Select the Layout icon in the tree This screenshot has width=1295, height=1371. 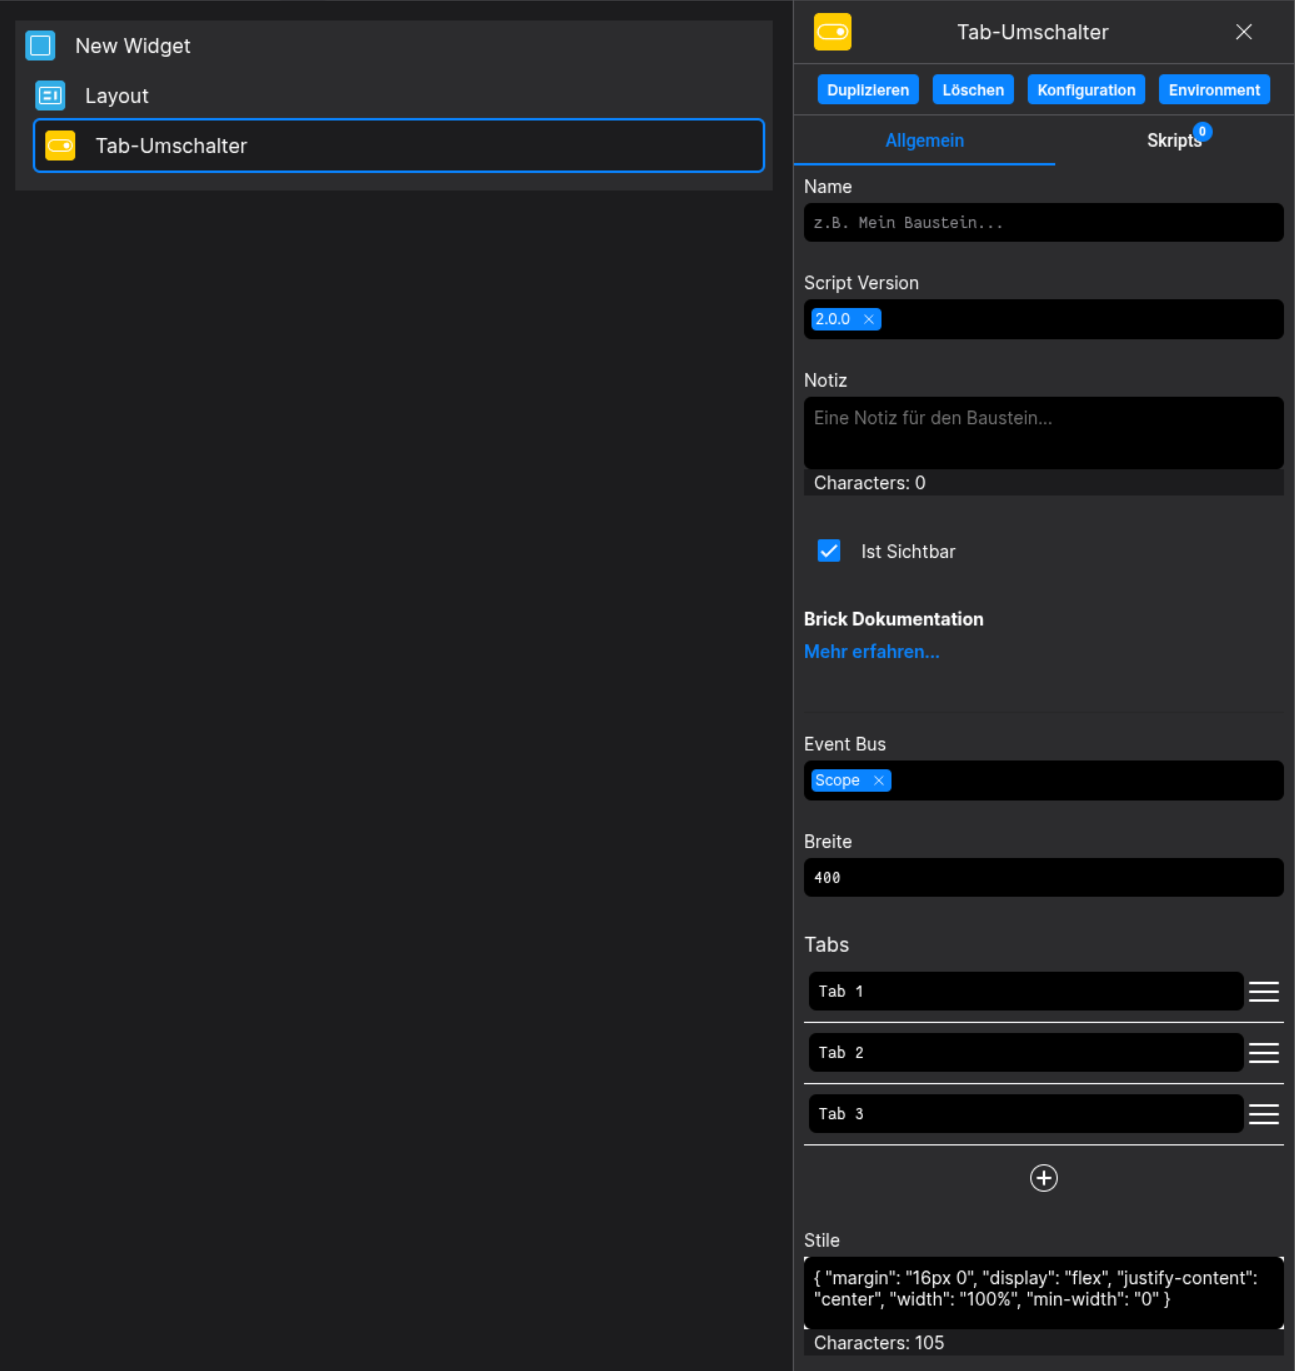(49, 95)
